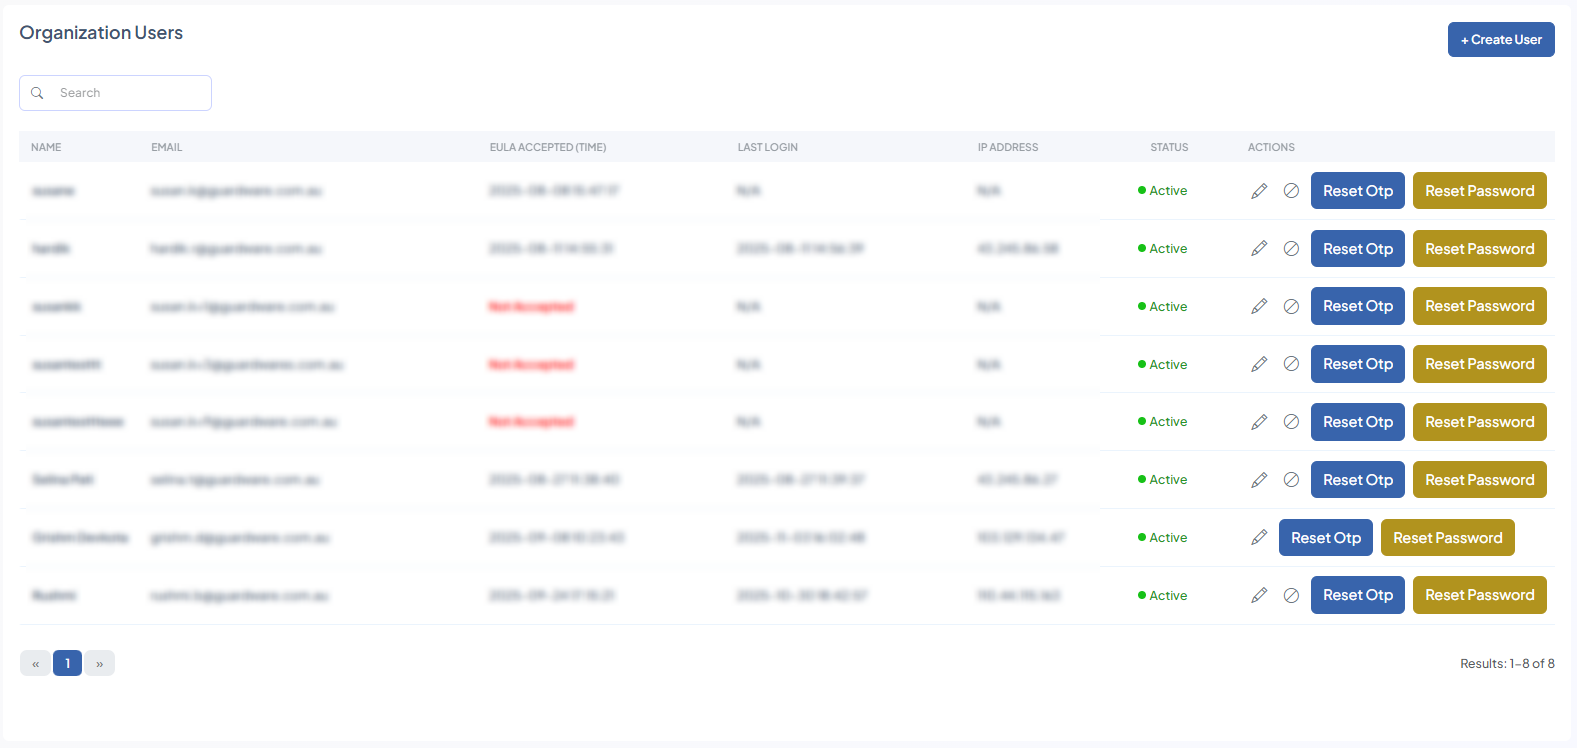Disable the third user with the circle-slash icon

(x=1291, y=307)
